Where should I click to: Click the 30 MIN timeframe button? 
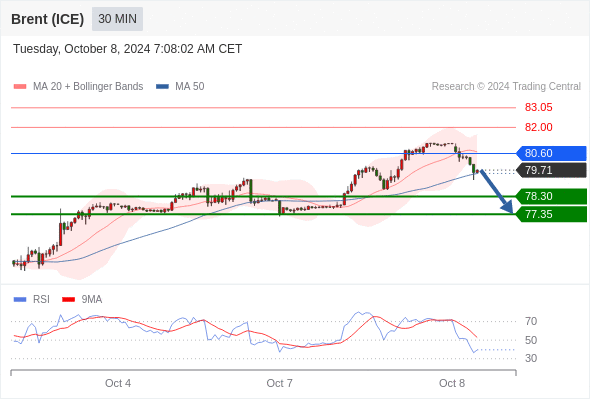point(117,19)
